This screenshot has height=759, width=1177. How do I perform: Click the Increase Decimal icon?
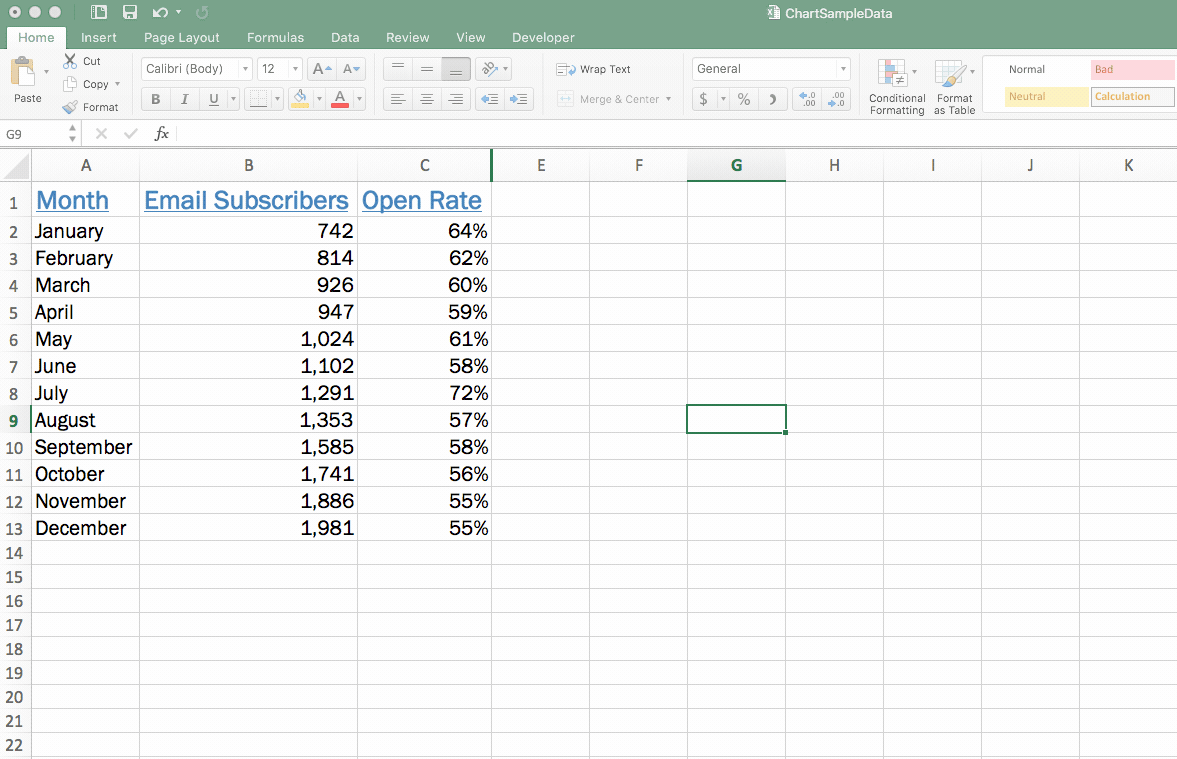tap(807, 99)
